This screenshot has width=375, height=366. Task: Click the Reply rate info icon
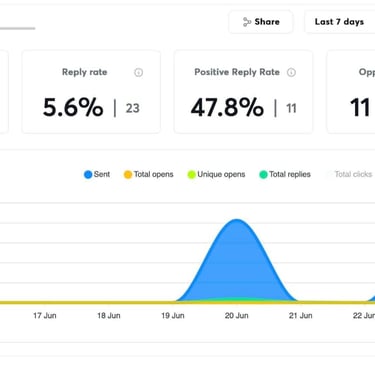click(x=138, y=72)
